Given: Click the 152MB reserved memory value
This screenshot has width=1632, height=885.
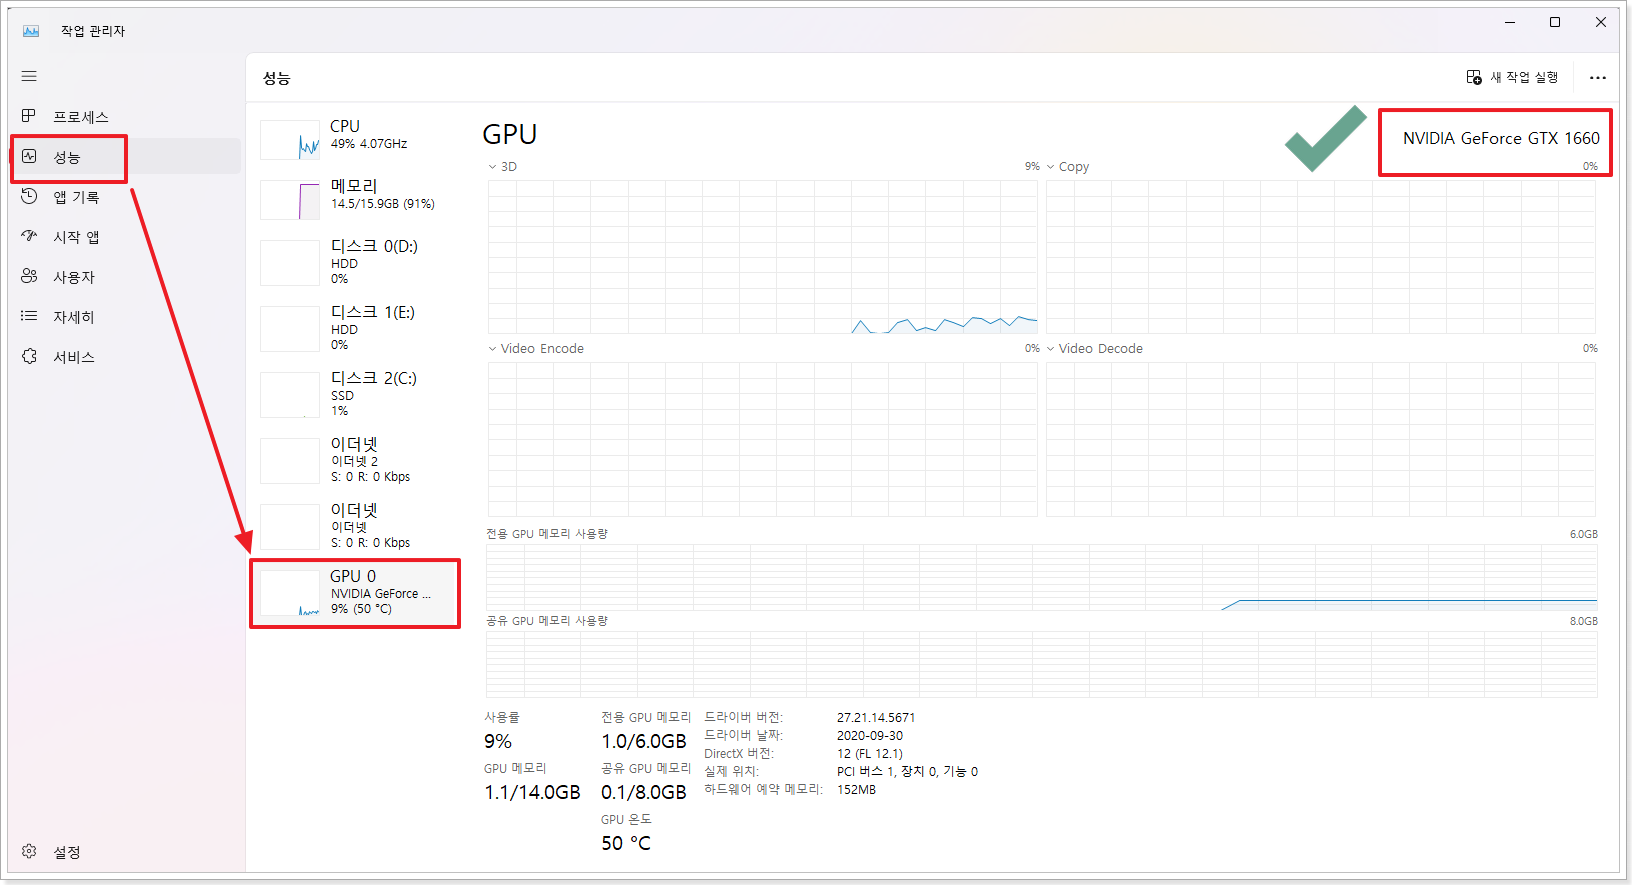Looking at the screenshot, I should click(857, 789).
